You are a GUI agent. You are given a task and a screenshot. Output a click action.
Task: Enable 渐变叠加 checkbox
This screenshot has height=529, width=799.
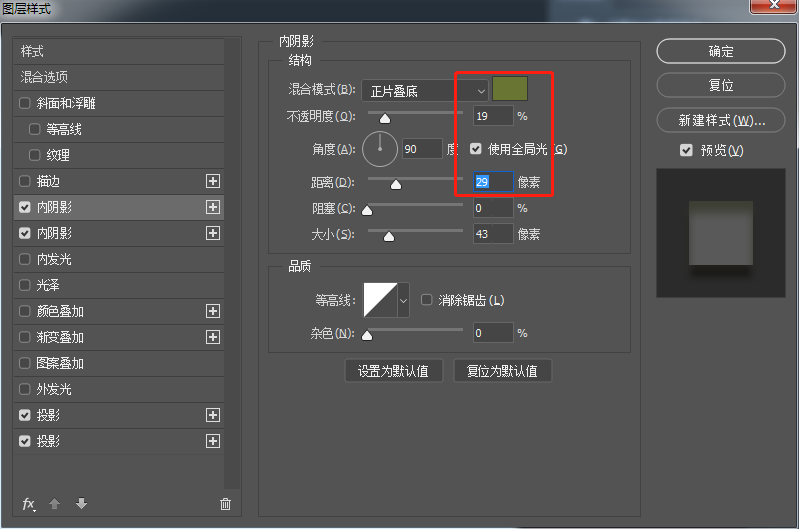(x=24, y=337)
